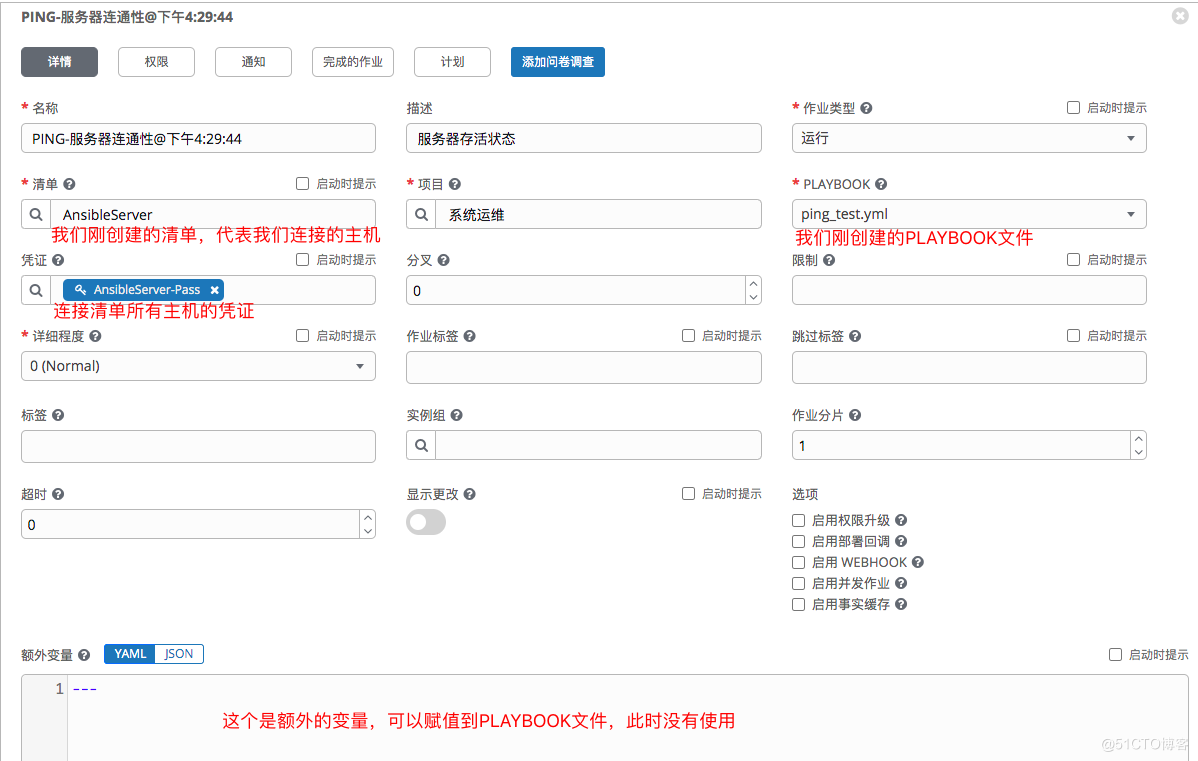Open inventory lookup with the 清单 search icon
Image resolution: width=1198 pixels, height=761 pixels.
tap(36, 215)
